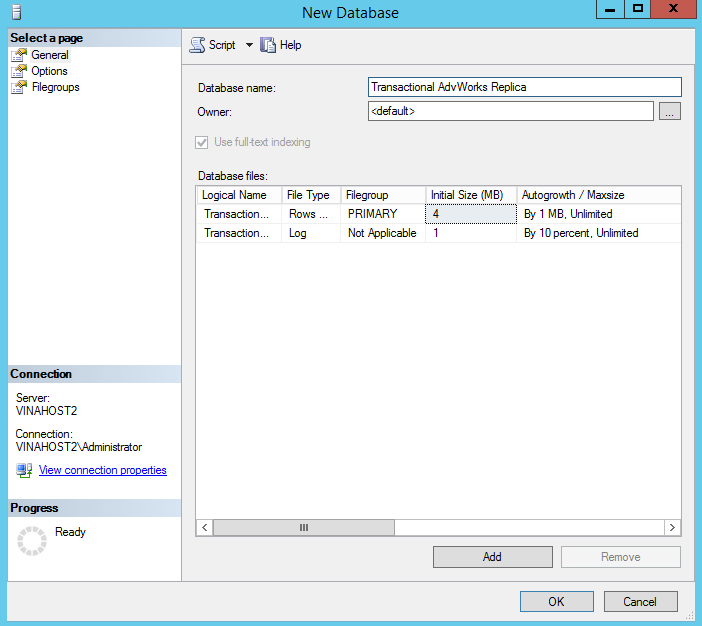
Task: Select the Filegroups page icon
Action: pyautogui.click(x=18, y=87)
